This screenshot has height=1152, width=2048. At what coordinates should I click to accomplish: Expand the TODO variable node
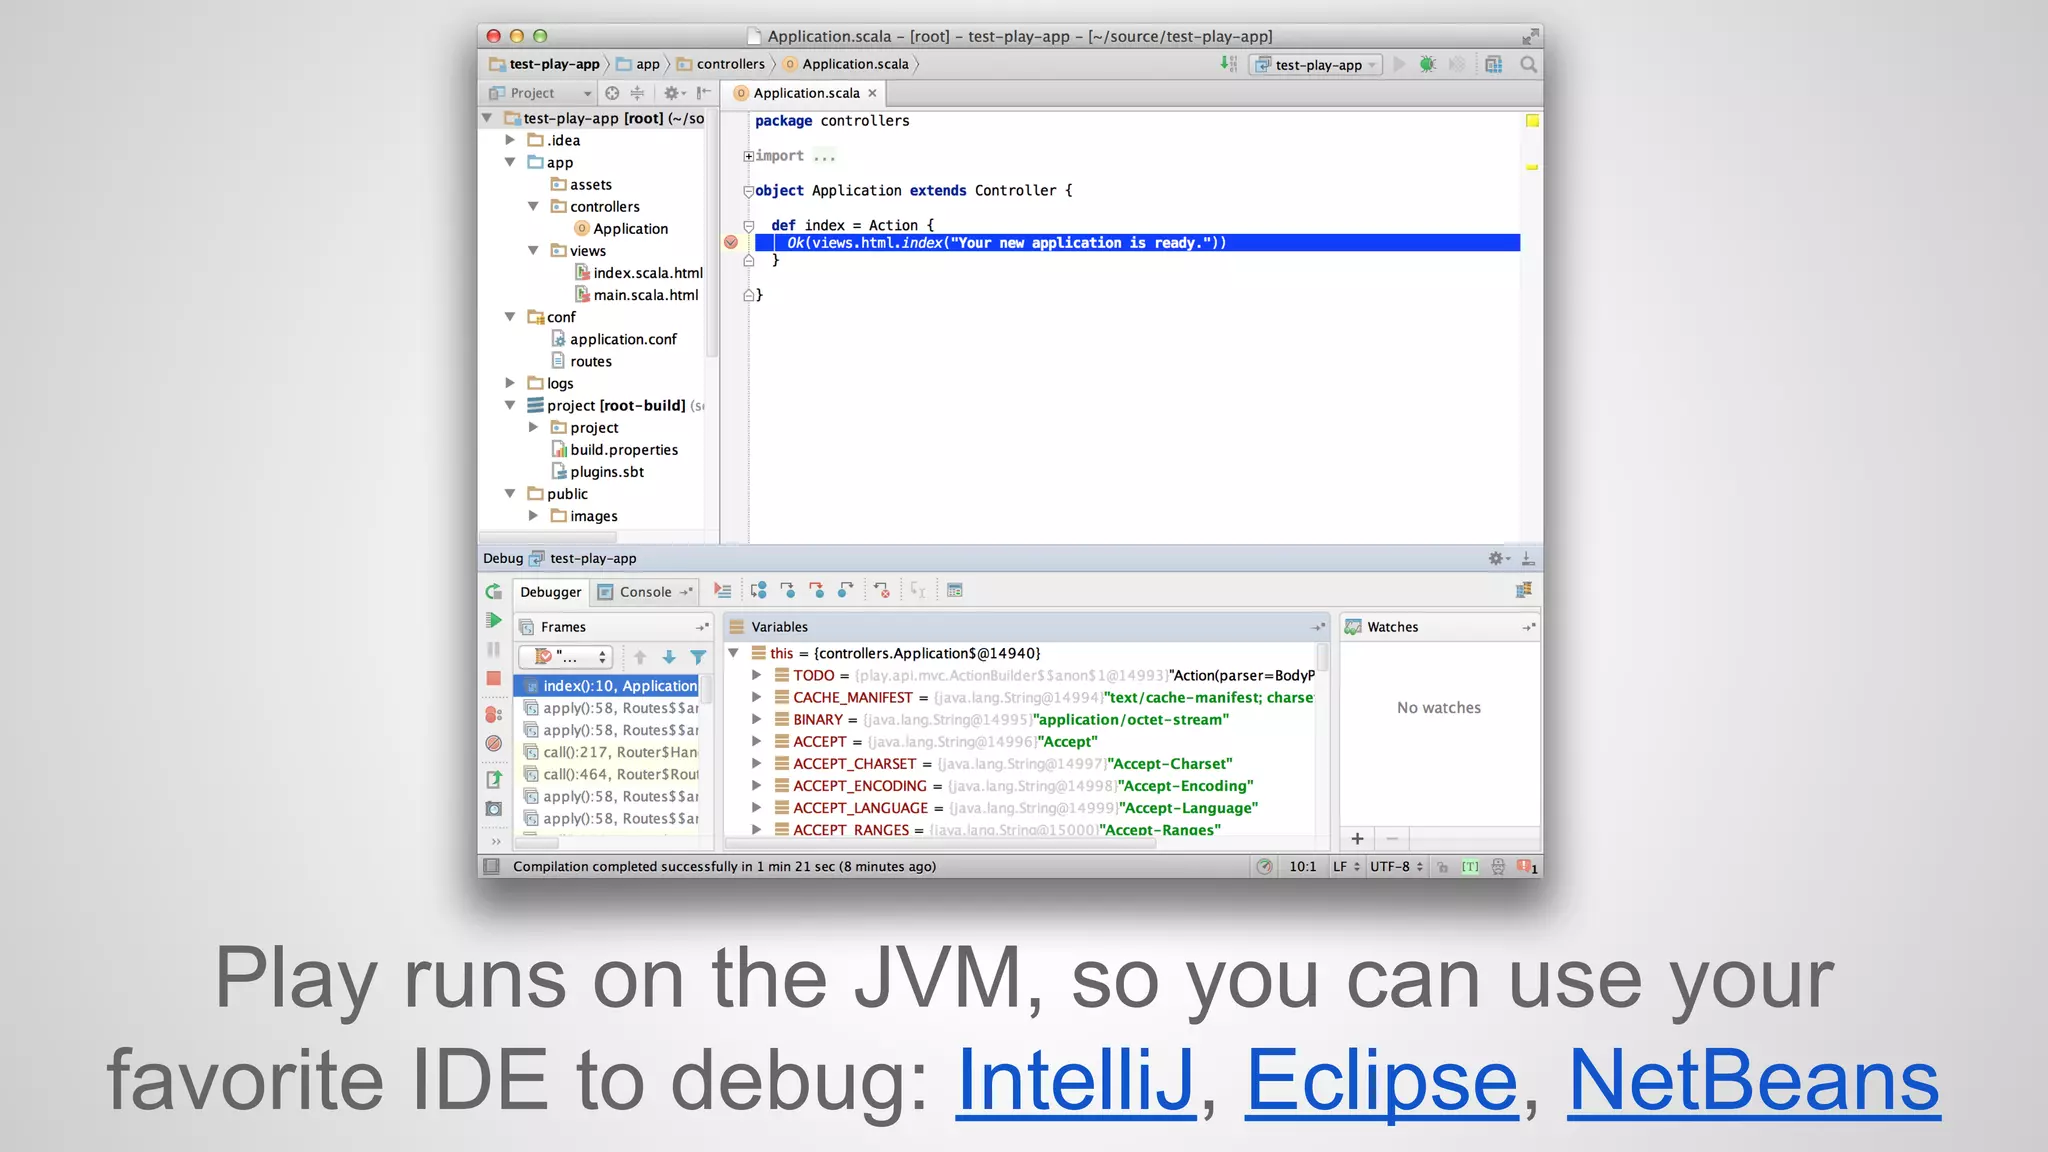tap(757, 676)
